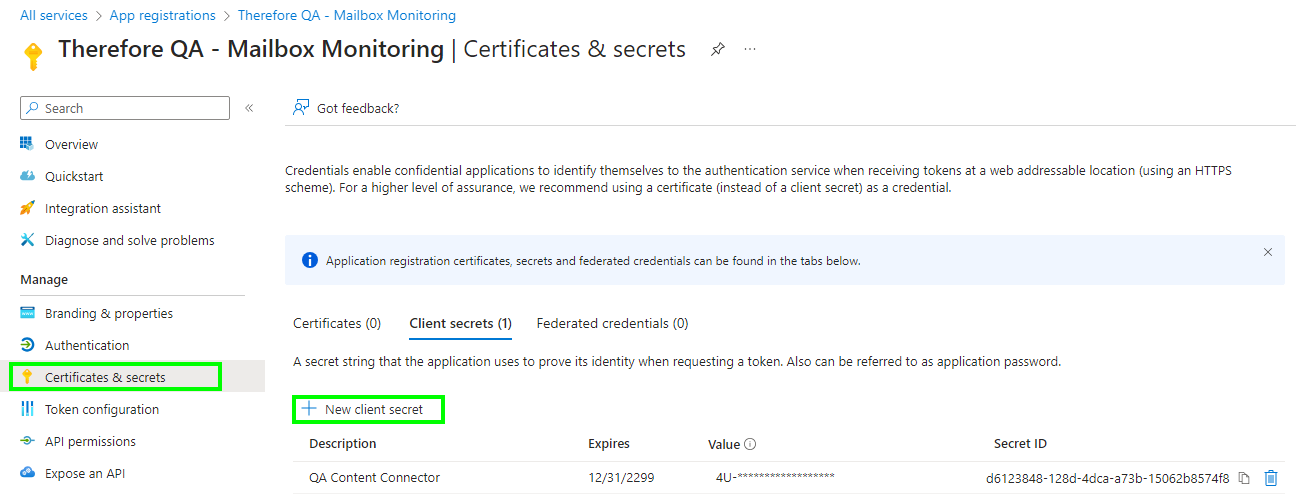
Task: Click the Got feedback? icon button
Action: tap(301, 108)
